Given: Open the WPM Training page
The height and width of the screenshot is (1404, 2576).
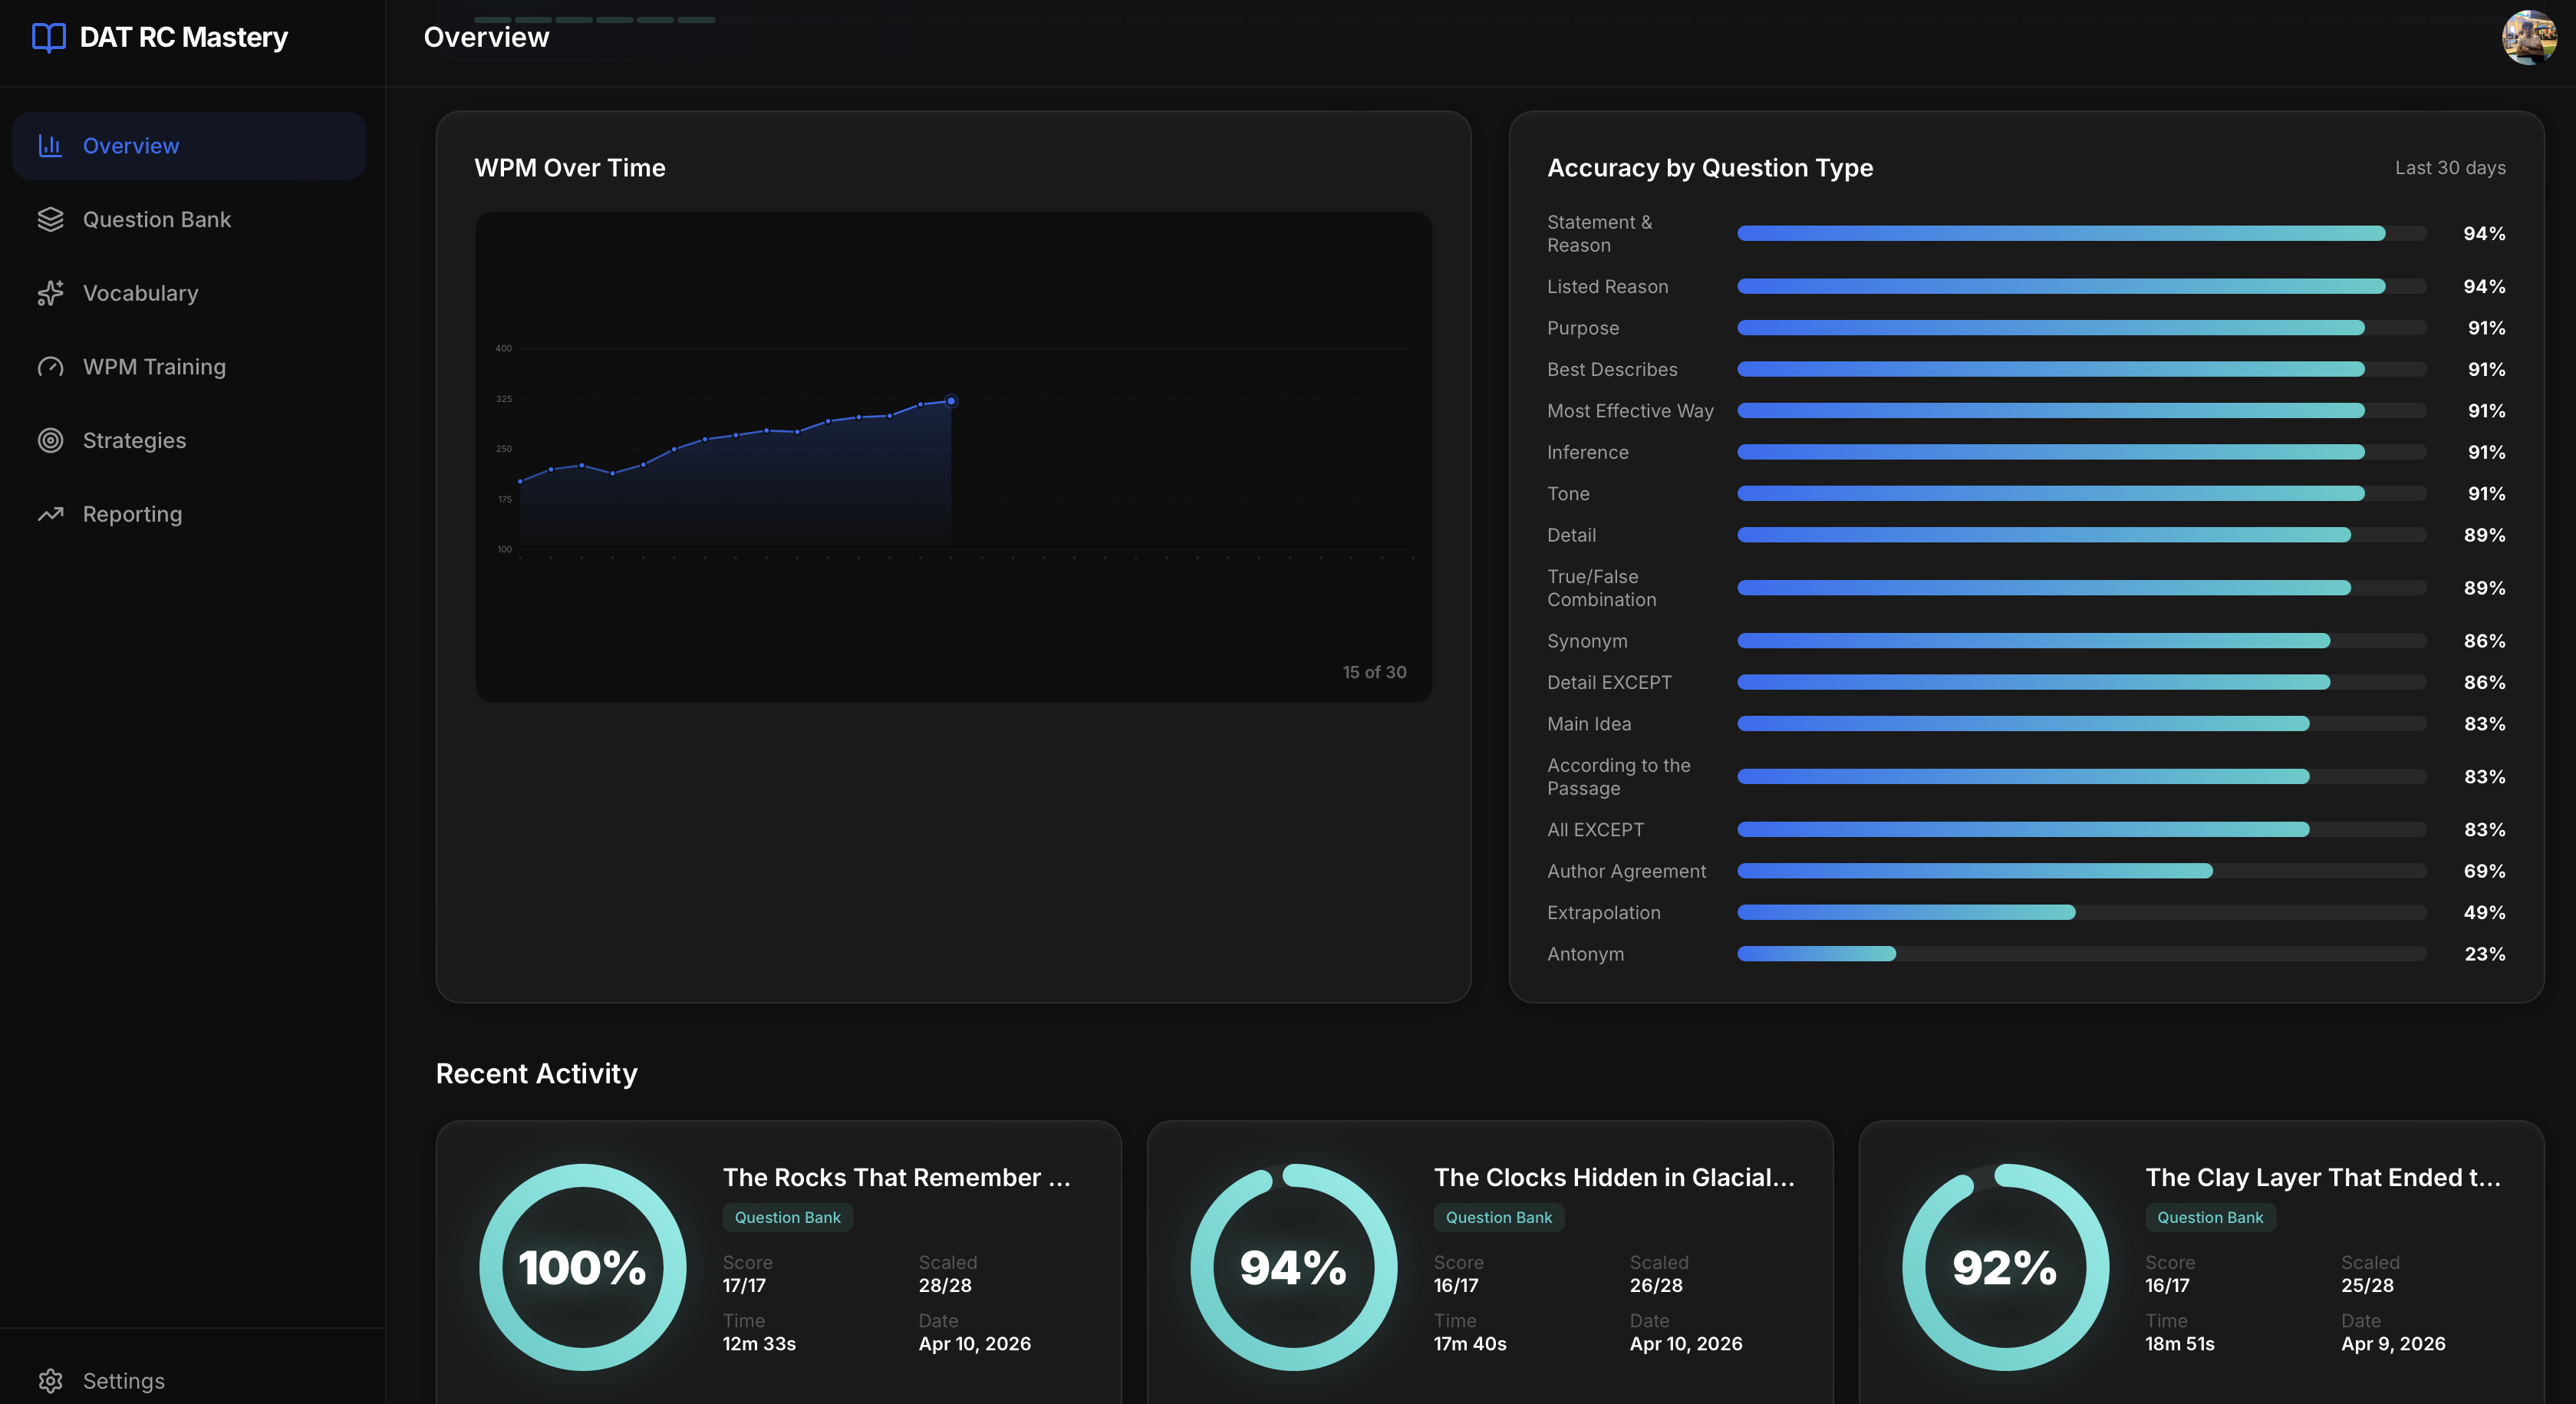Looking at the screenshot, I should (x=154, y=367).
